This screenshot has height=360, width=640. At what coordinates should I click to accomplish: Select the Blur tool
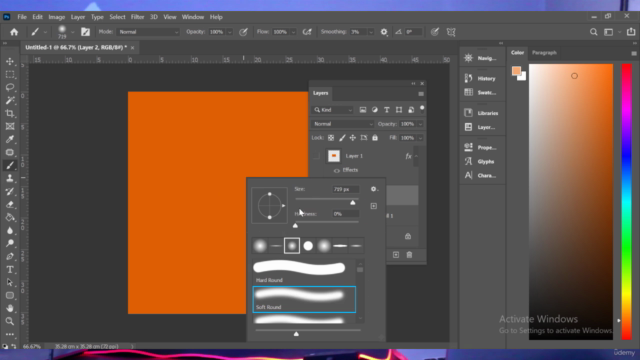pyautogui.click(x=10, y=231)
